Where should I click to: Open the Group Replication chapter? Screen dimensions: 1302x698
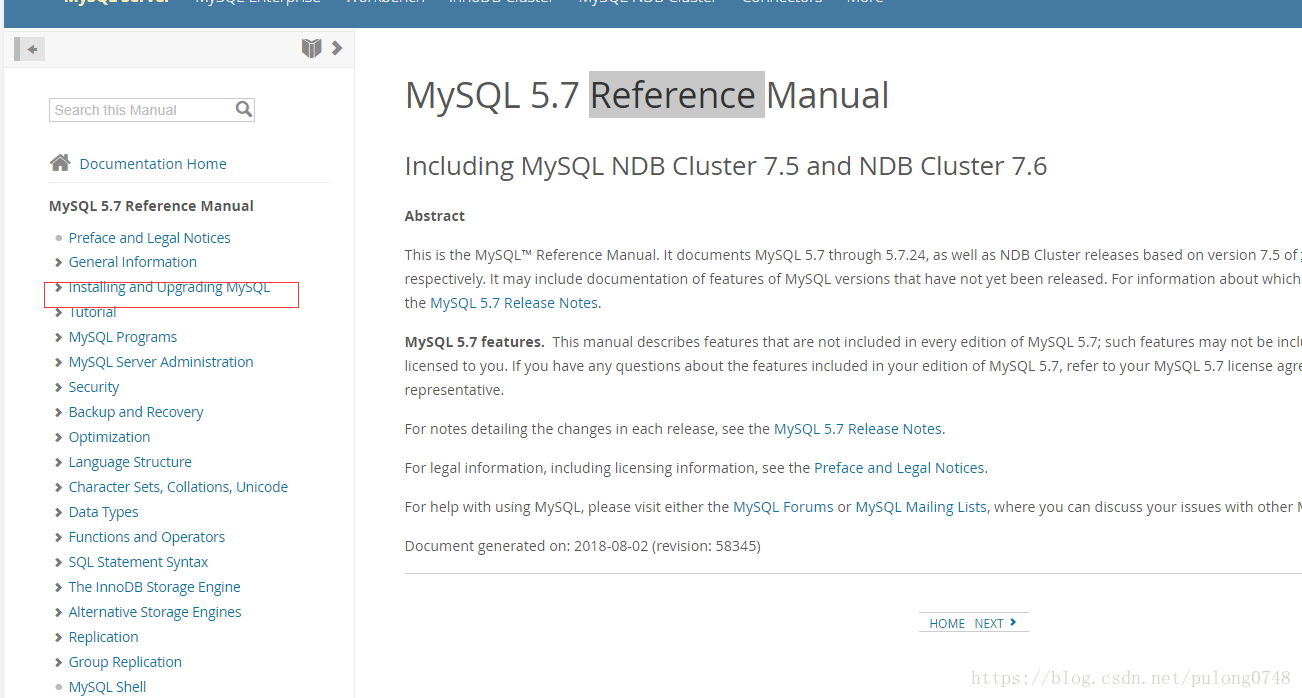125,662
